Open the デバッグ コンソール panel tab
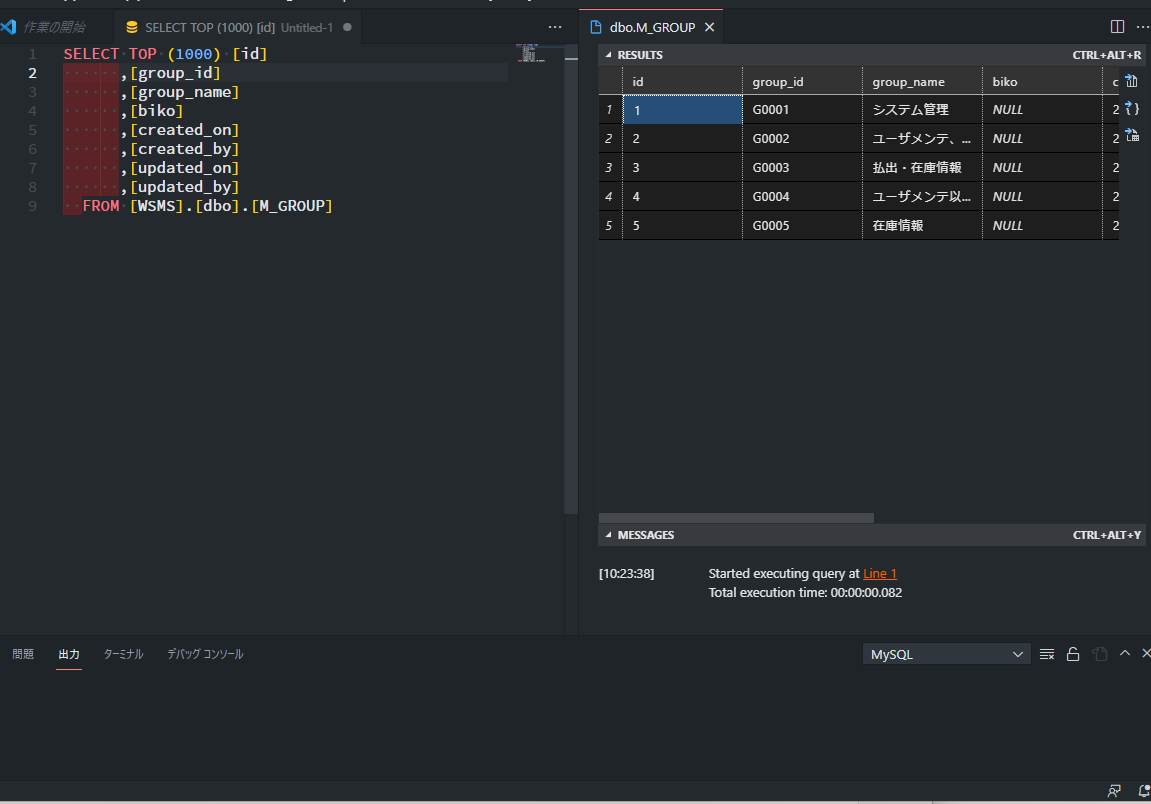 205,653
